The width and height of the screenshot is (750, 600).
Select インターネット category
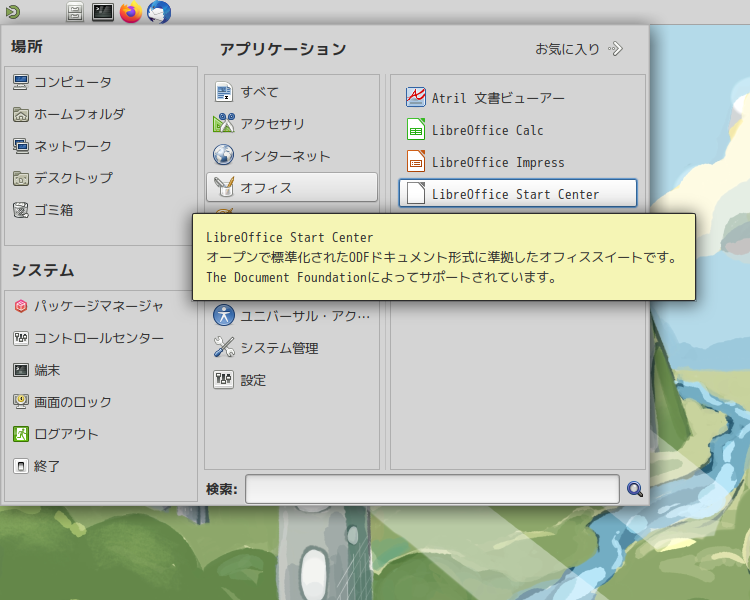pos(292,156)
